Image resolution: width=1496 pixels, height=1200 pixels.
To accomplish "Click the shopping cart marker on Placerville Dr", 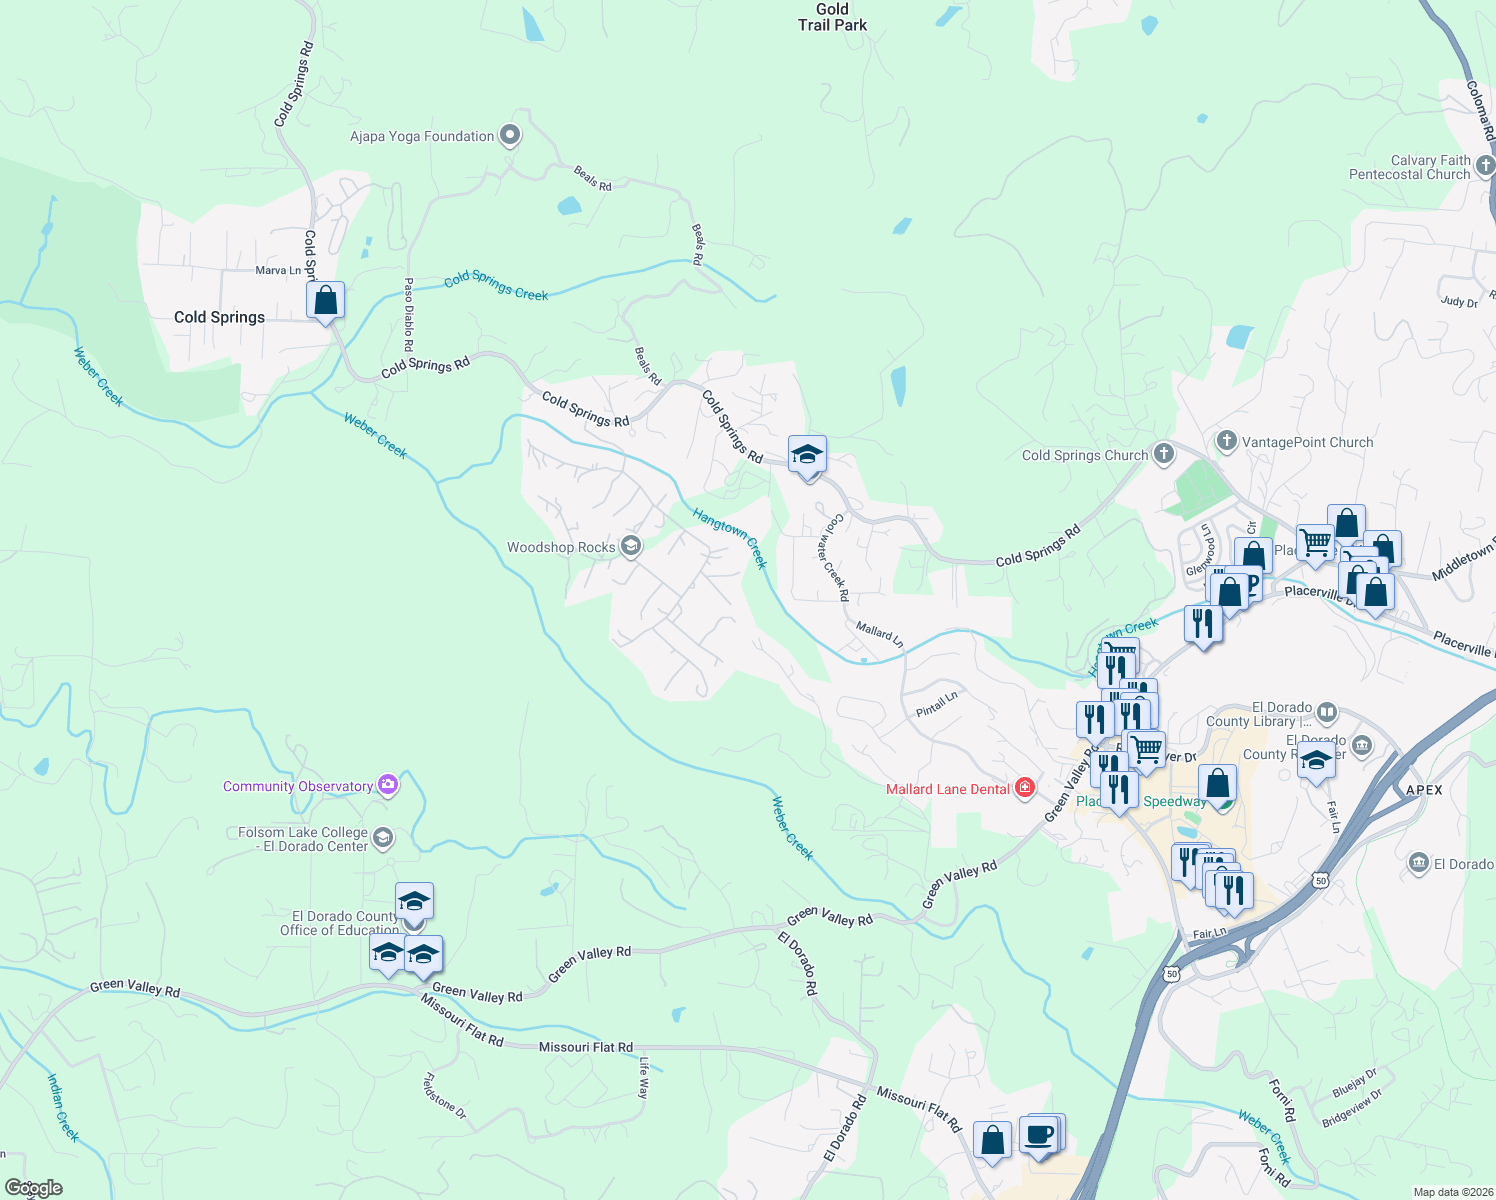I will (x=1315, y=540).
